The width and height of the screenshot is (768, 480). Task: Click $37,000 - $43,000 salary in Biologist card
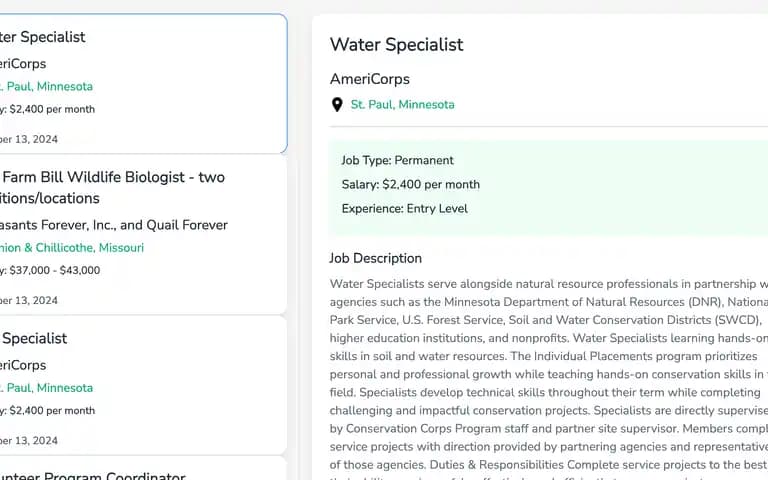tap(54, 270)
